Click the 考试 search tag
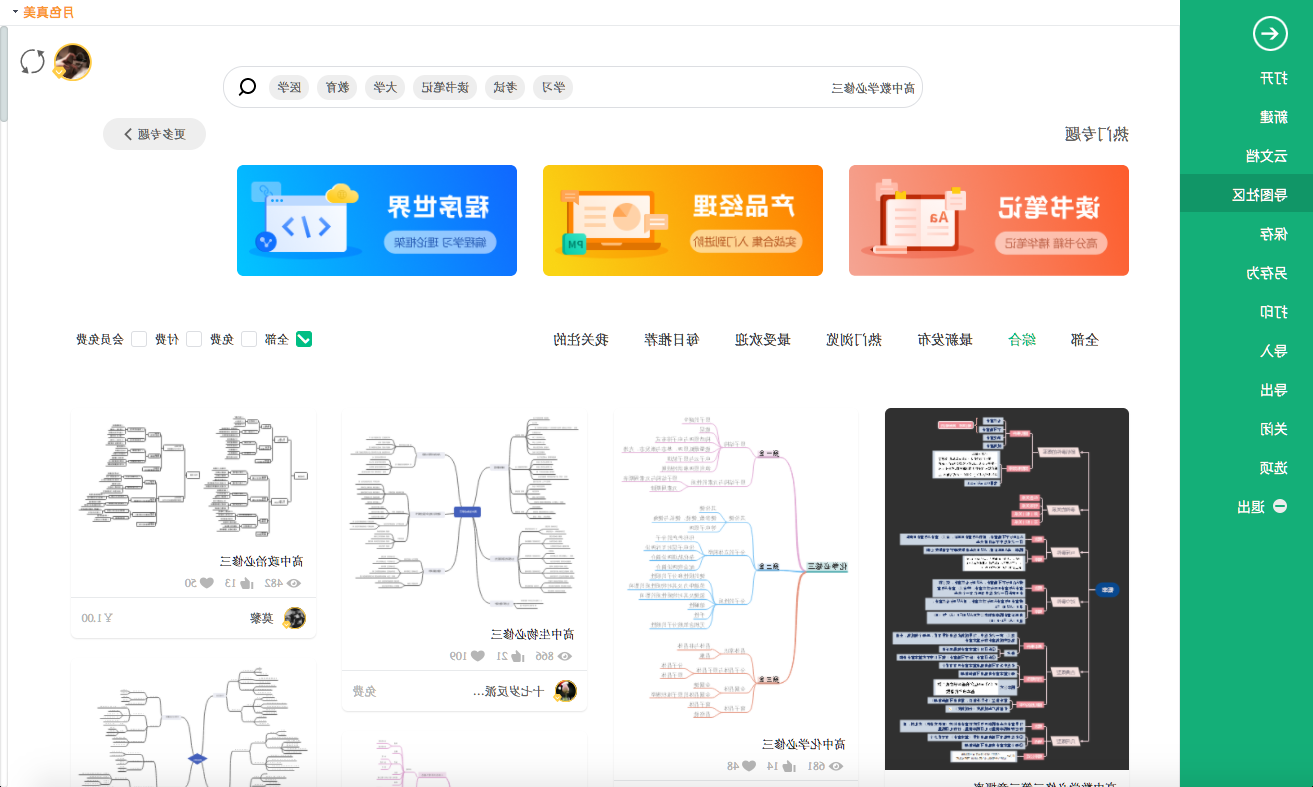 (505, 88)
